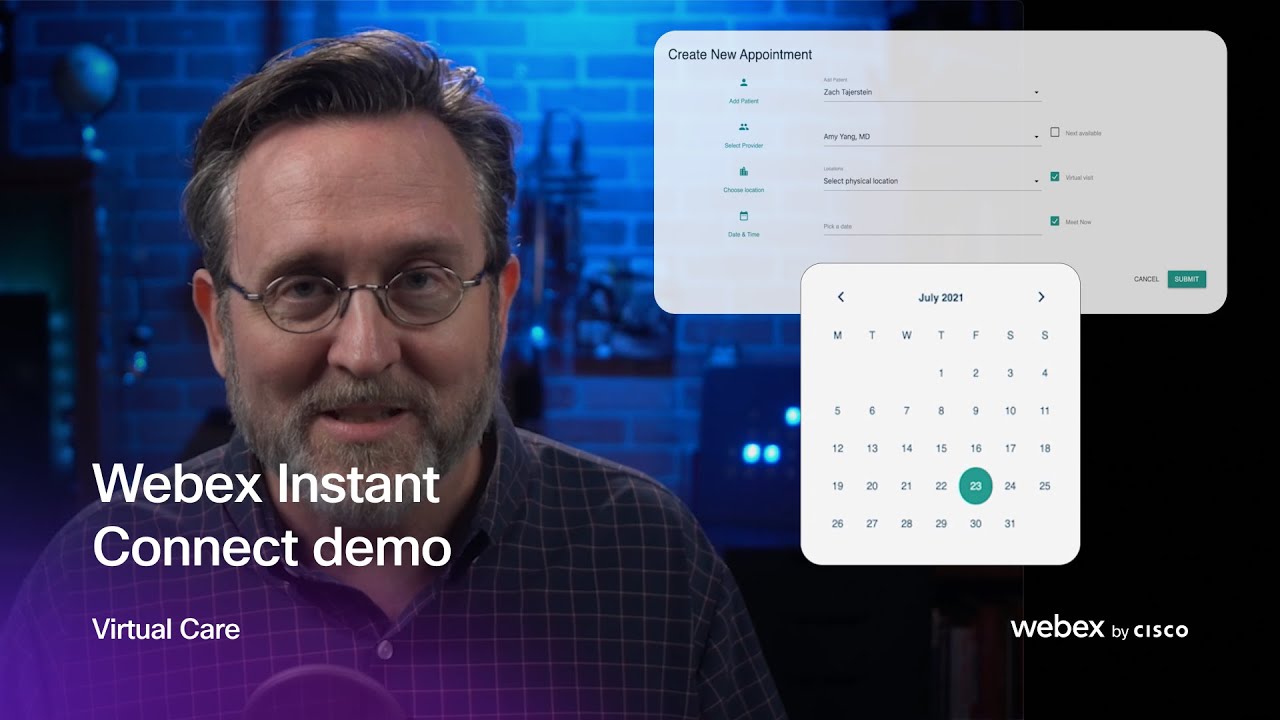Image resolution: width=1280 pixels, height=720 pixels.
Task: Select July 30 in the calendar
Action: [975, 524]
